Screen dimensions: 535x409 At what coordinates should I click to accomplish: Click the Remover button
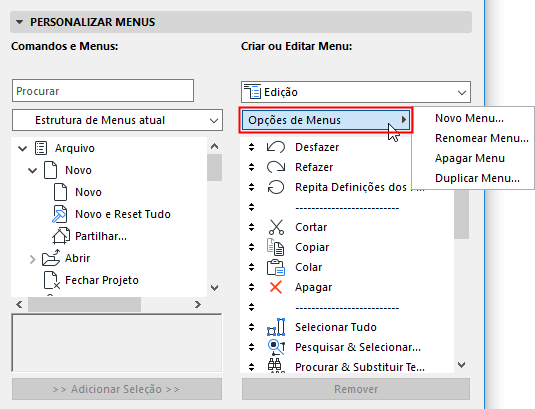pos(356,389)
